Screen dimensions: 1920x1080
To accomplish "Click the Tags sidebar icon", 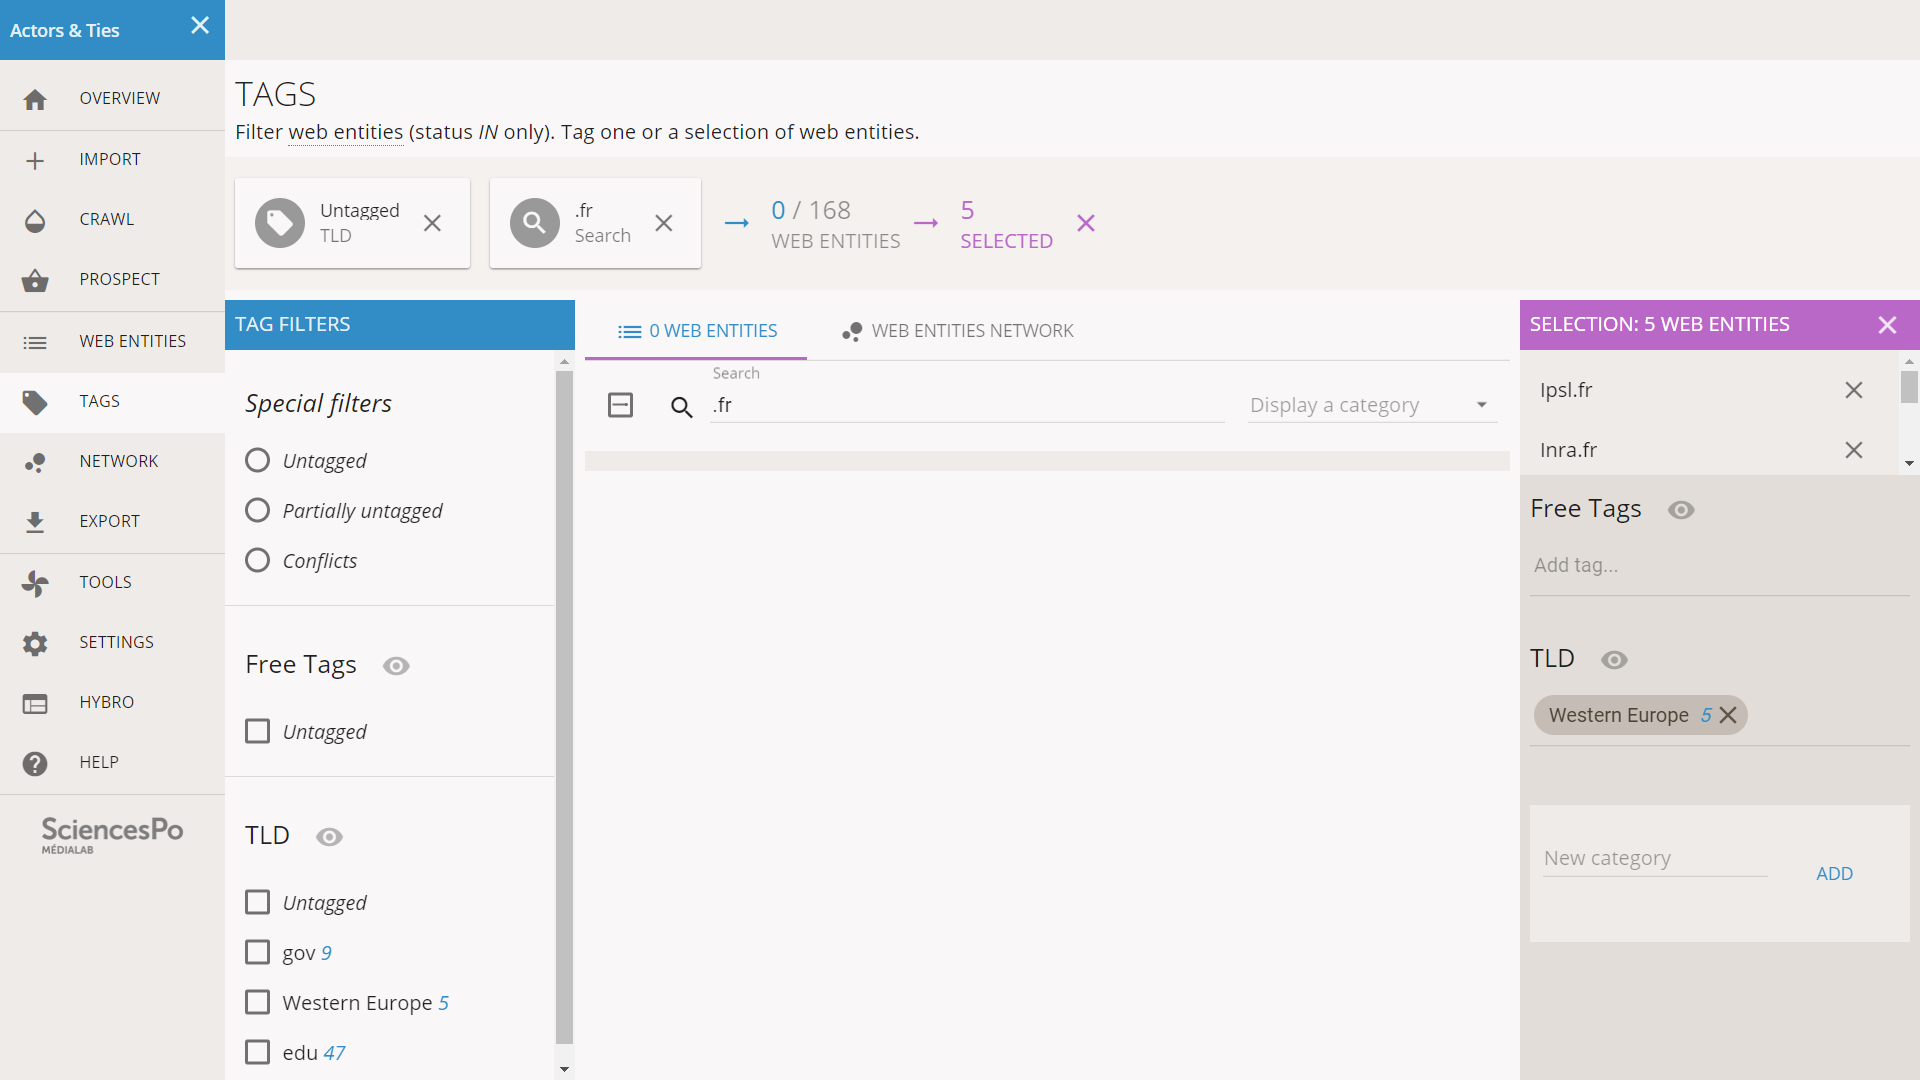I will click(x=36, y=401).
